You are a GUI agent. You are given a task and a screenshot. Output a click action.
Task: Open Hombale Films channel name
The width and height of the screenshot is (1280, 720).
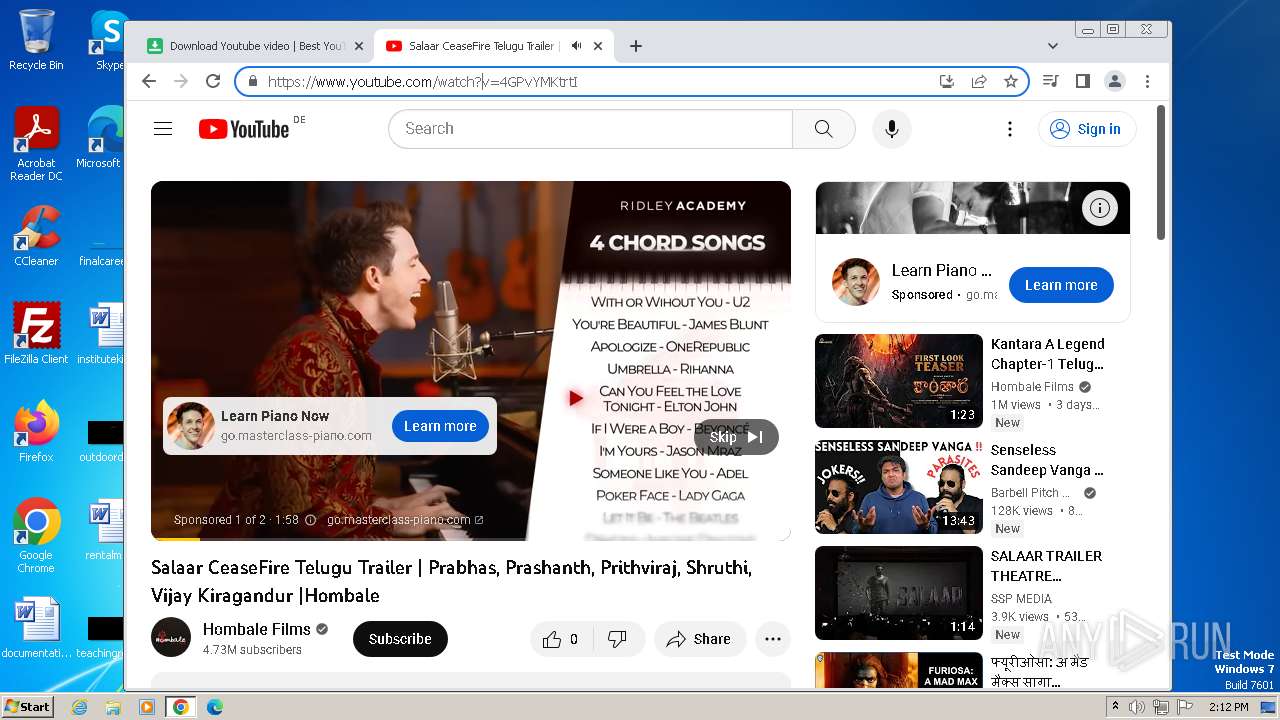257,629
